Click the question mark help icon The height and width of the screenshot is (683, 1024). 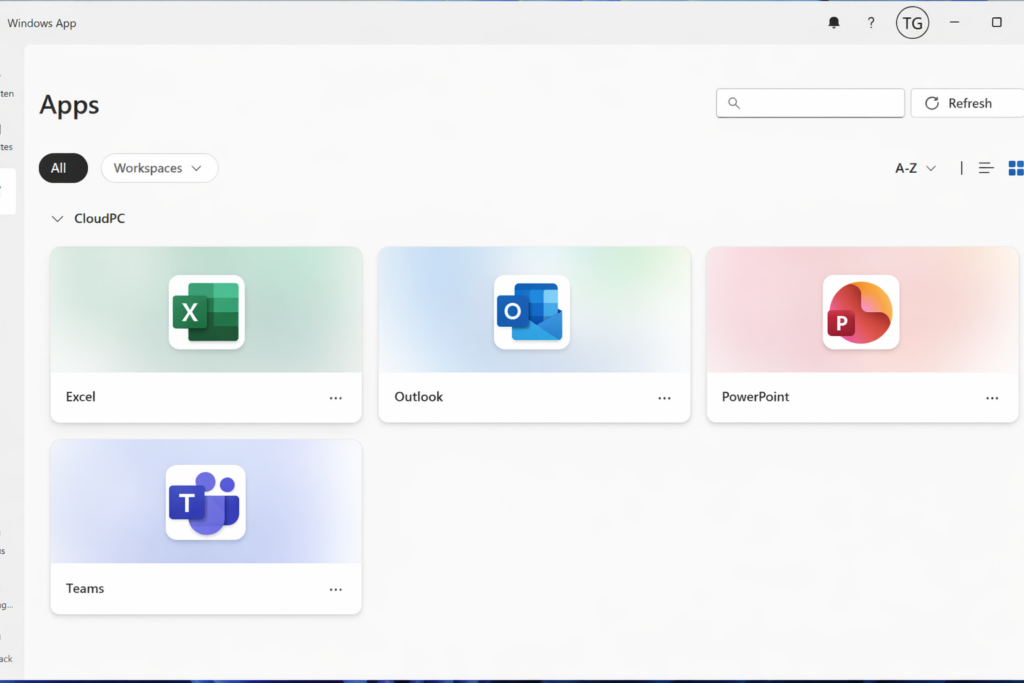[x=871, y=23]
